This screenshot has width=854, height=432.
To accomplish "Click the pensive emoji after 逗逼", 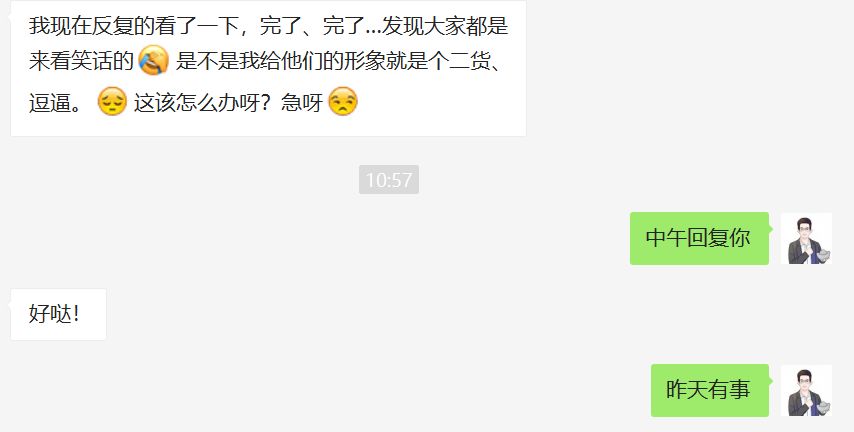I will (x=112, y=101).
